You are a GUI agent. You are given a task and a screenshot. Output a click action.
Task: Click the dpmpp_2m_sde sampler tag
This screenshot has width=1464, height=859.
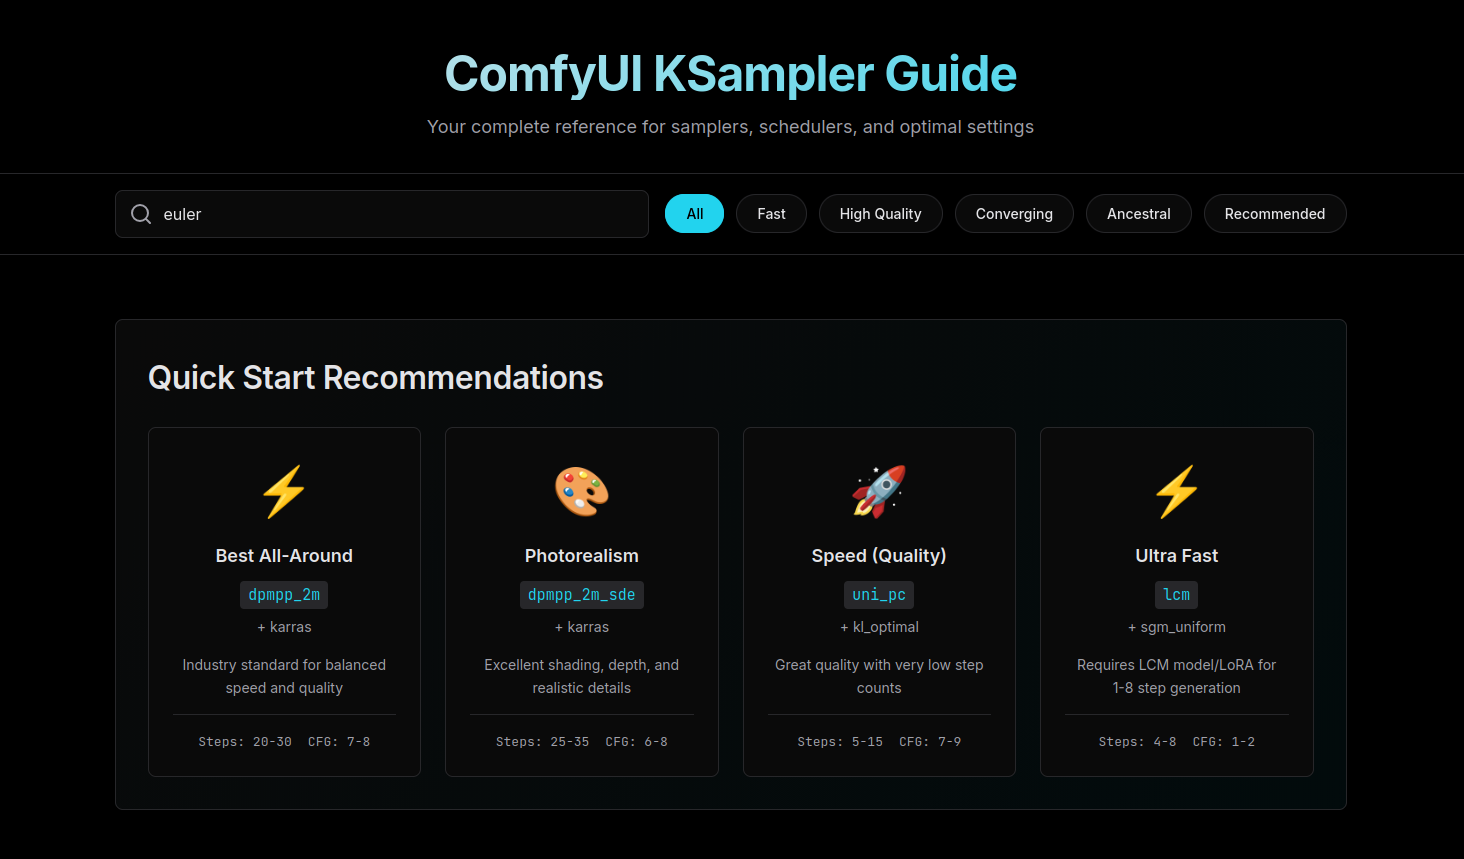point(582,595)
